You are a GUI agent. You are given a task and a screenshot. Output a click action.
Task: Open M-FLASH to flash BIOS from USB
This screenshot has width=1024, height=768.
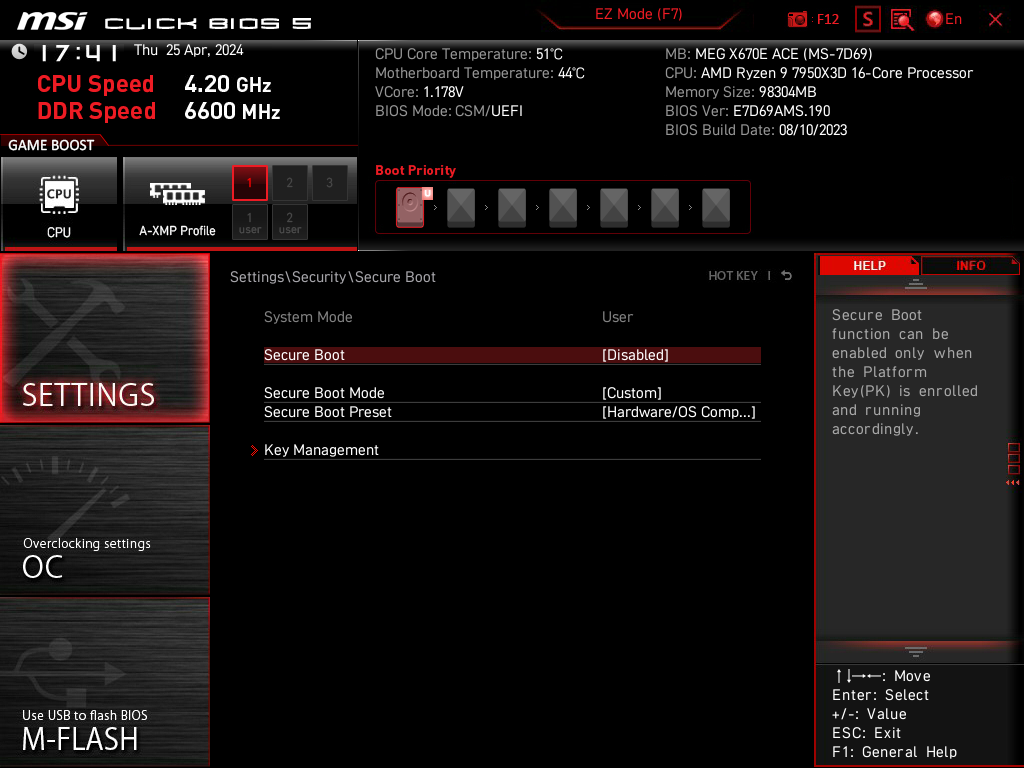(104, 681)
